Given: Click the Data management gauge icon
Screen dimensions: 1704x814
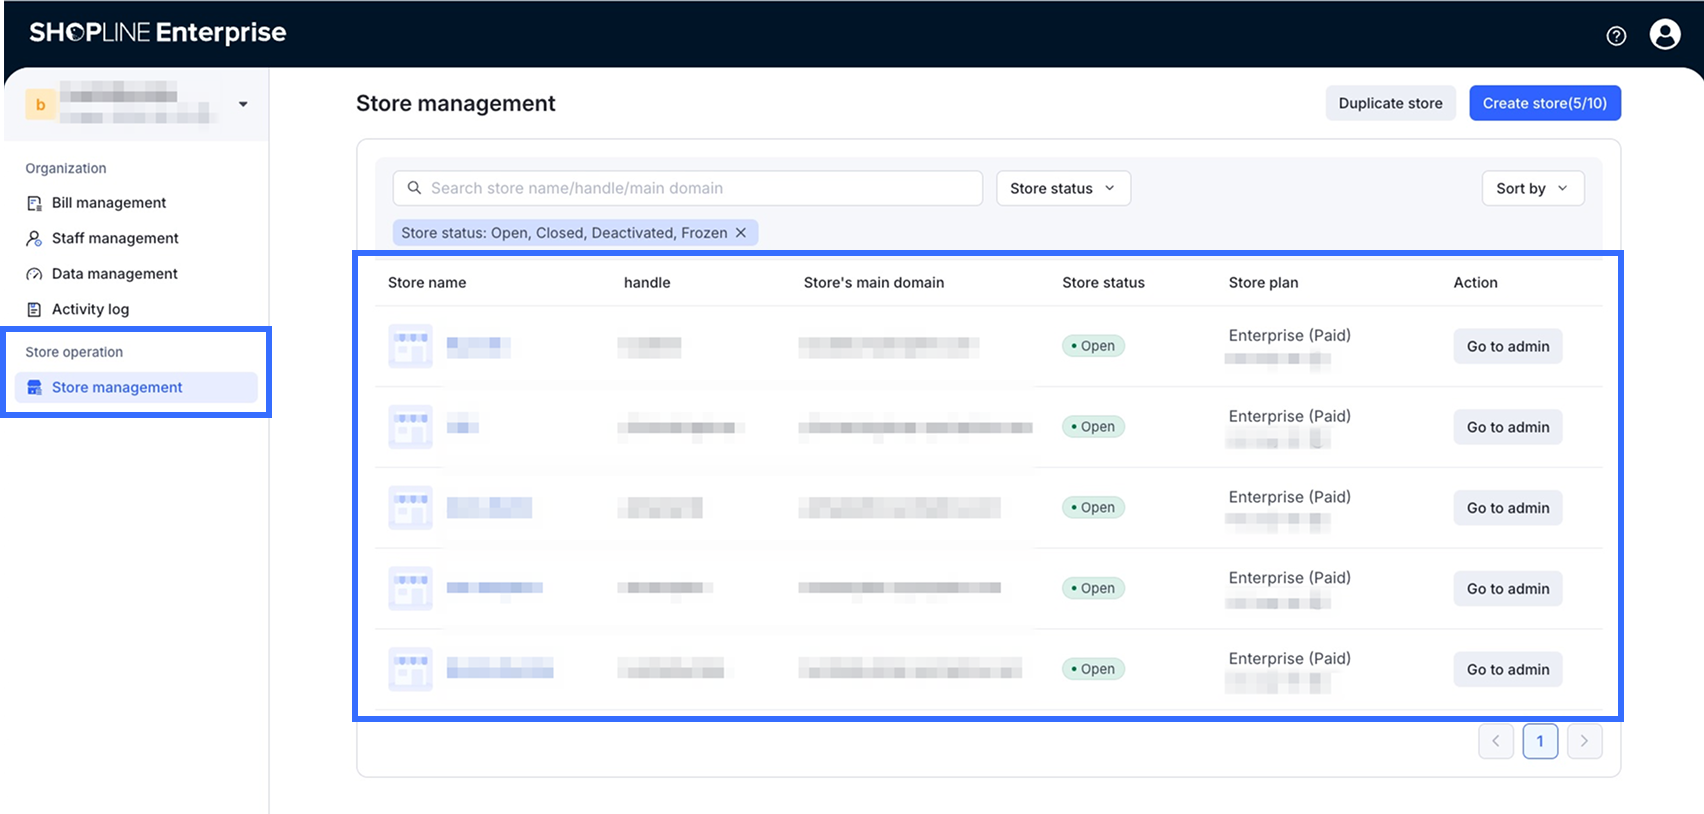Looking at the screenshot, I should coord(34,274).
